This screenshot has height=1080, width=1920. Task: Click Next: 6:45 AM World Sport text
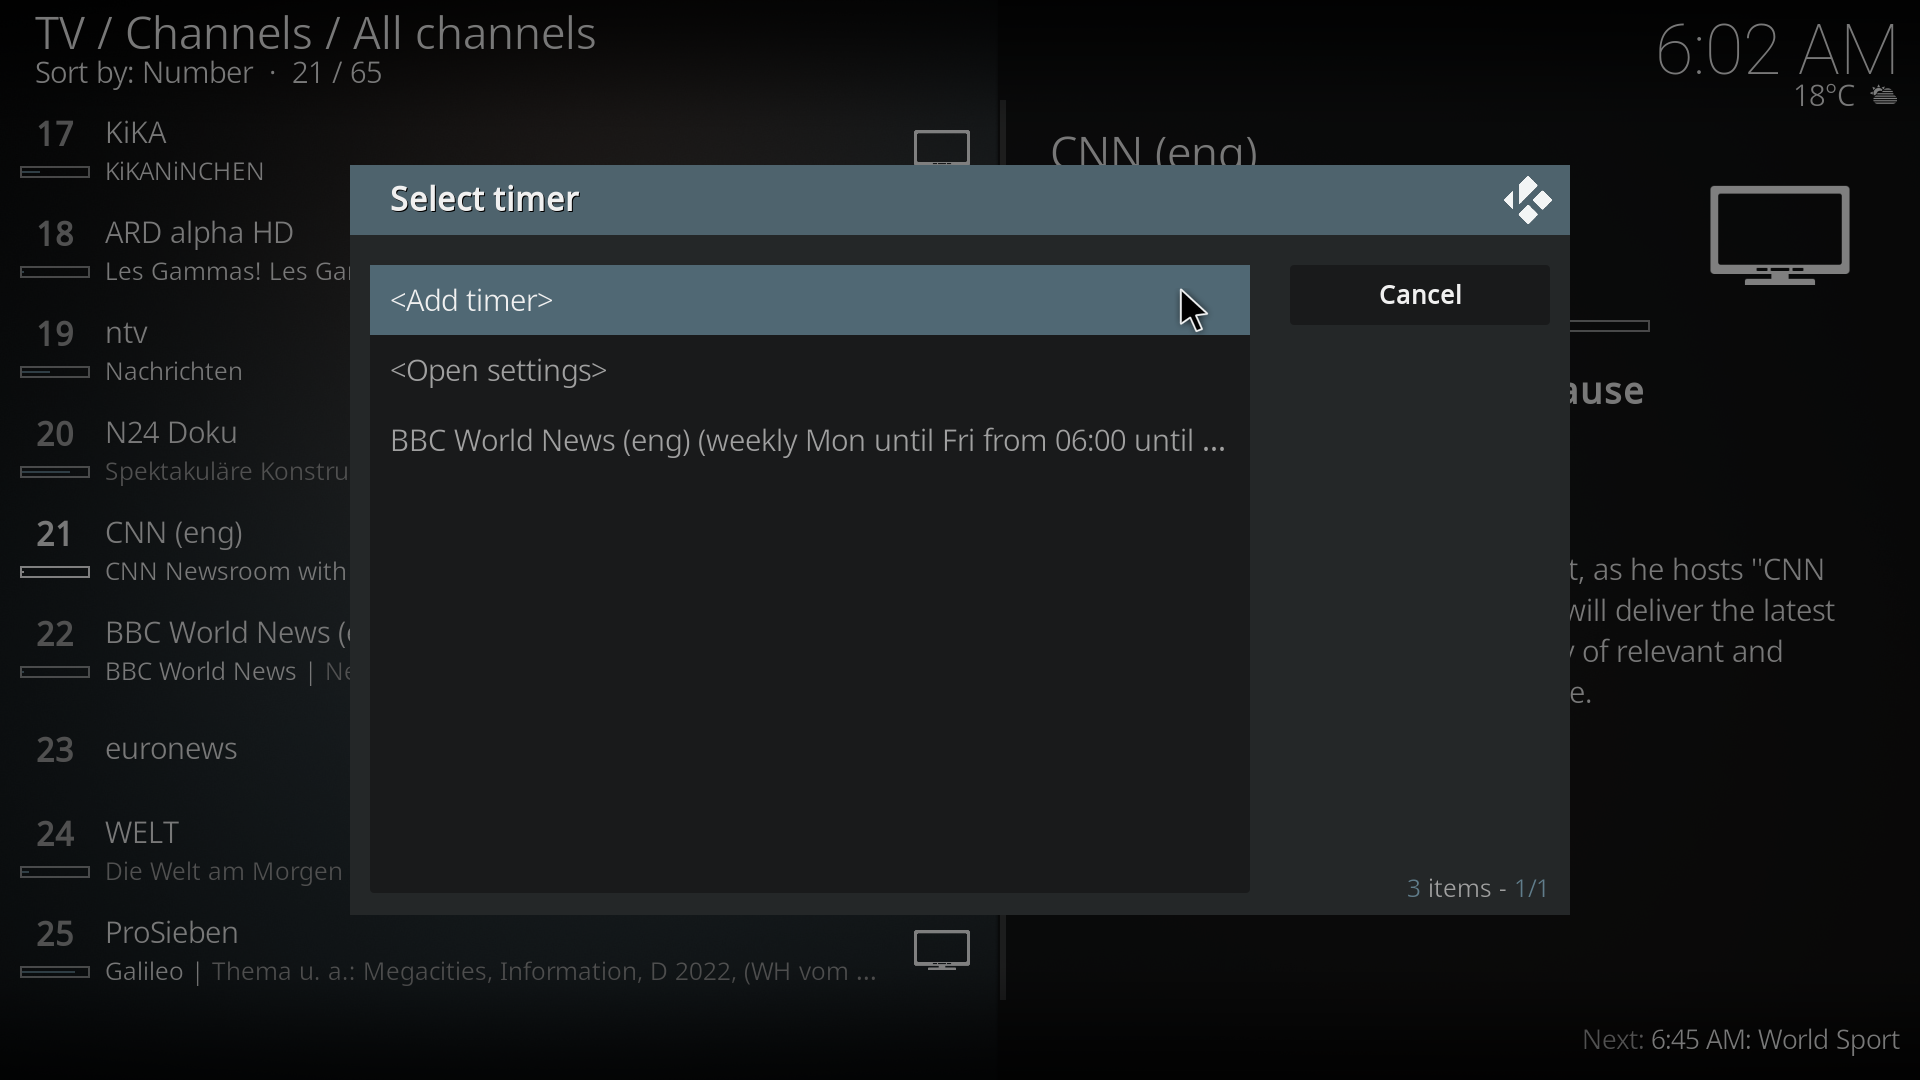coord(1740,1041)
